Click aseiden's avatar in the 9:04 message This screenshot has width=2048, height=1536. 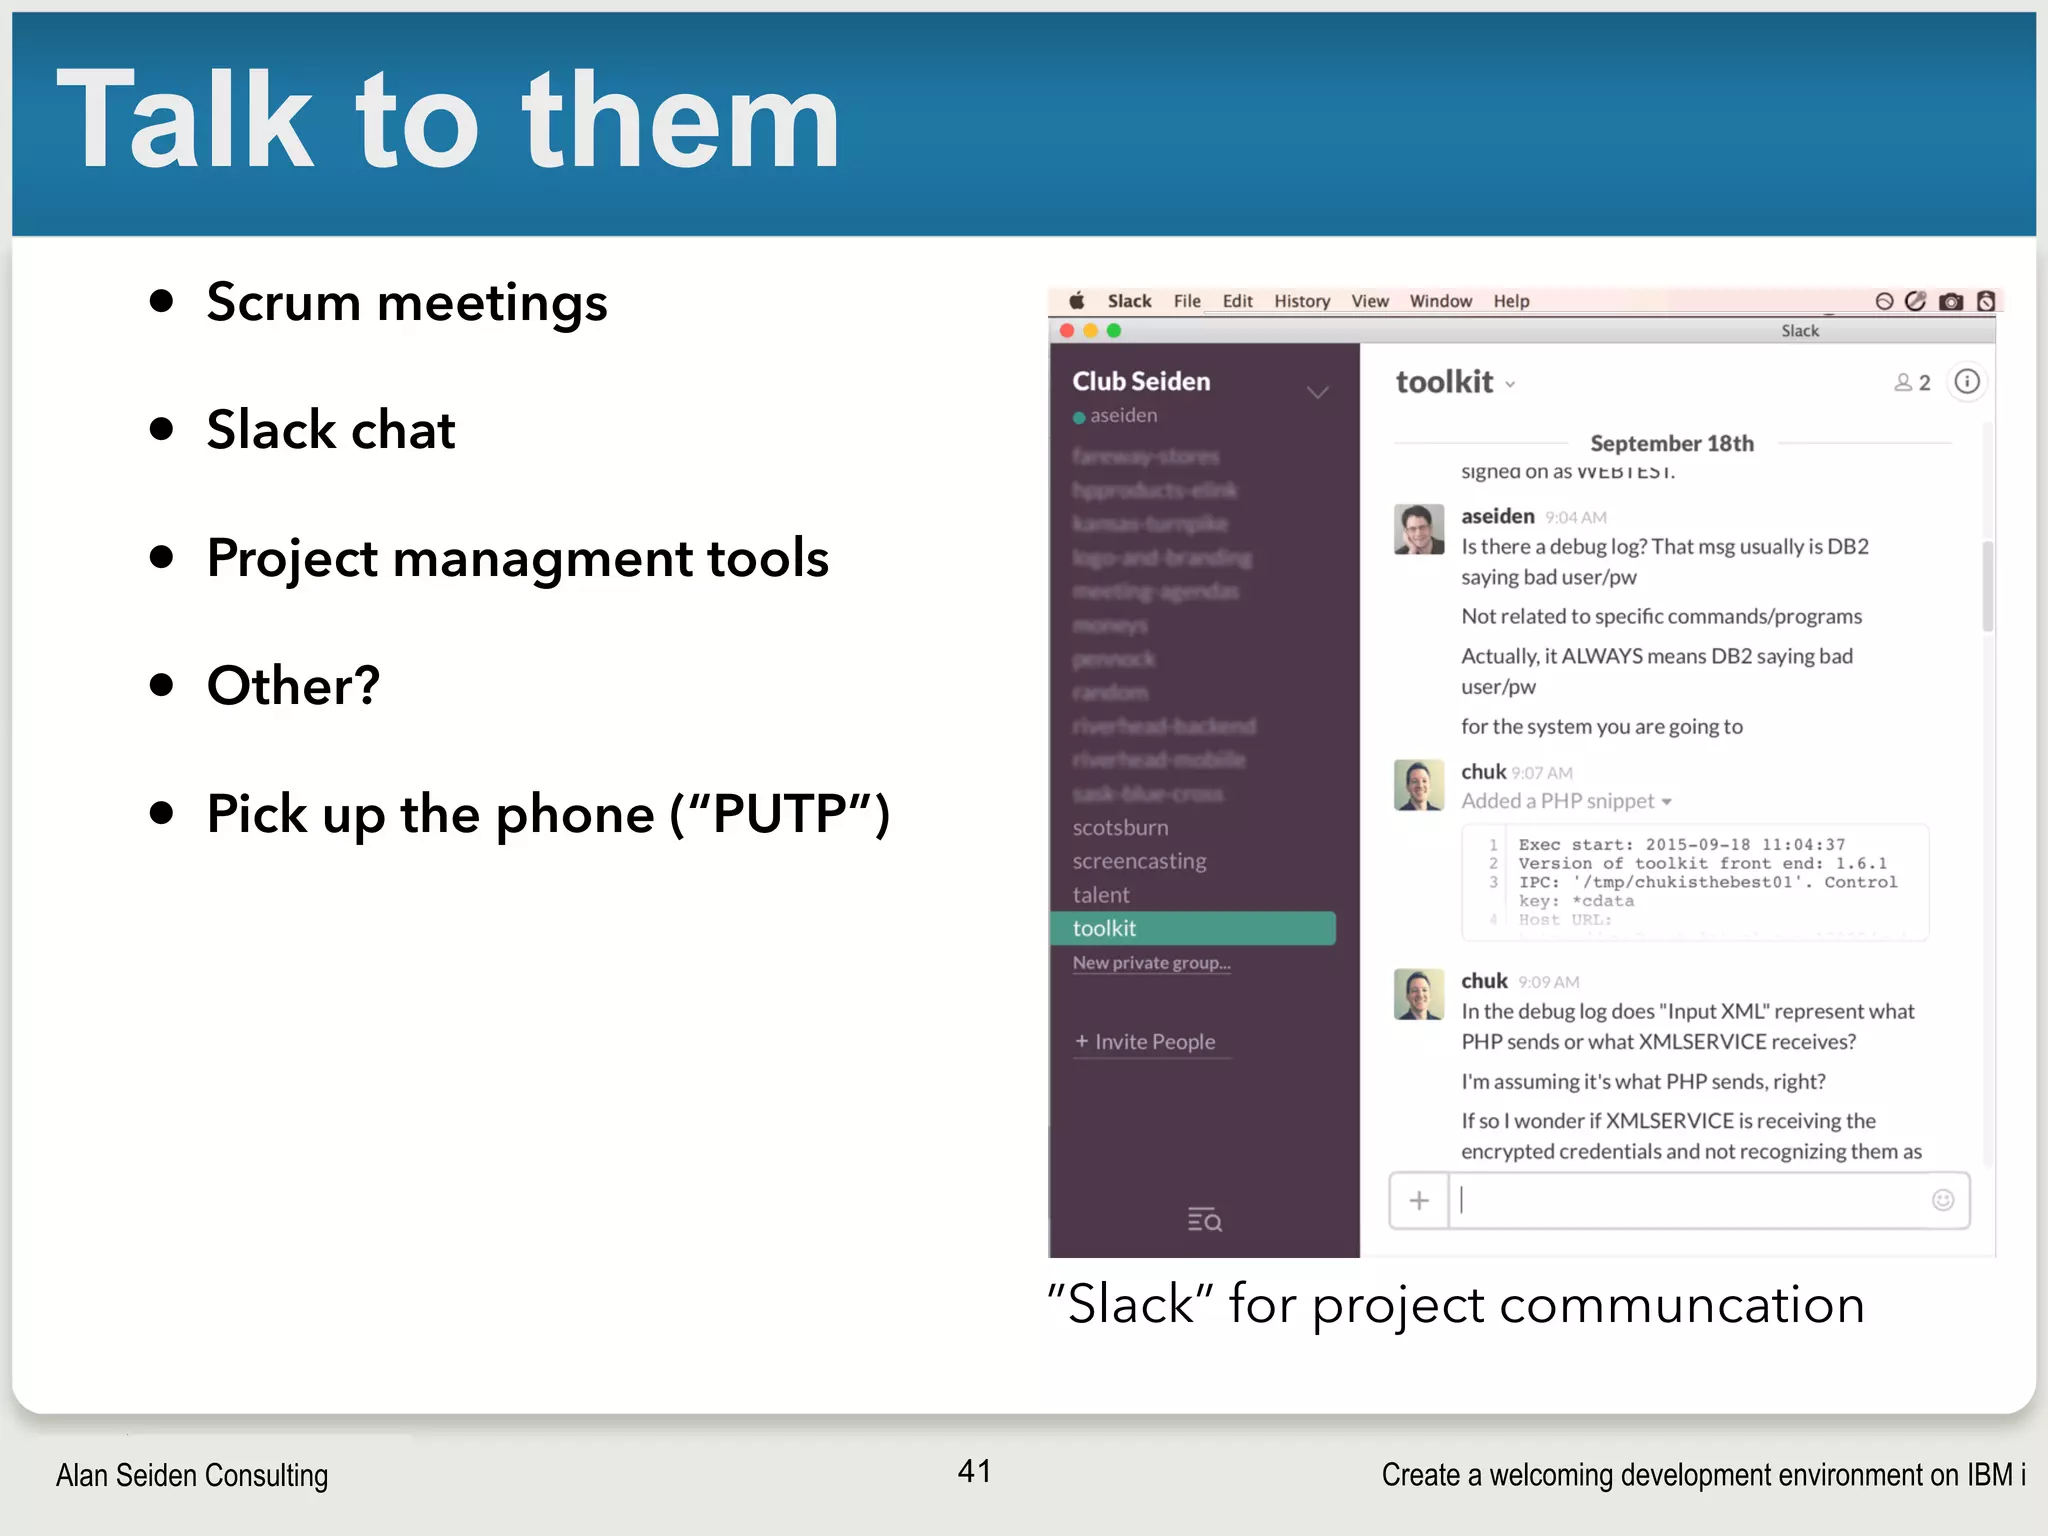[x=1419, y=529]
